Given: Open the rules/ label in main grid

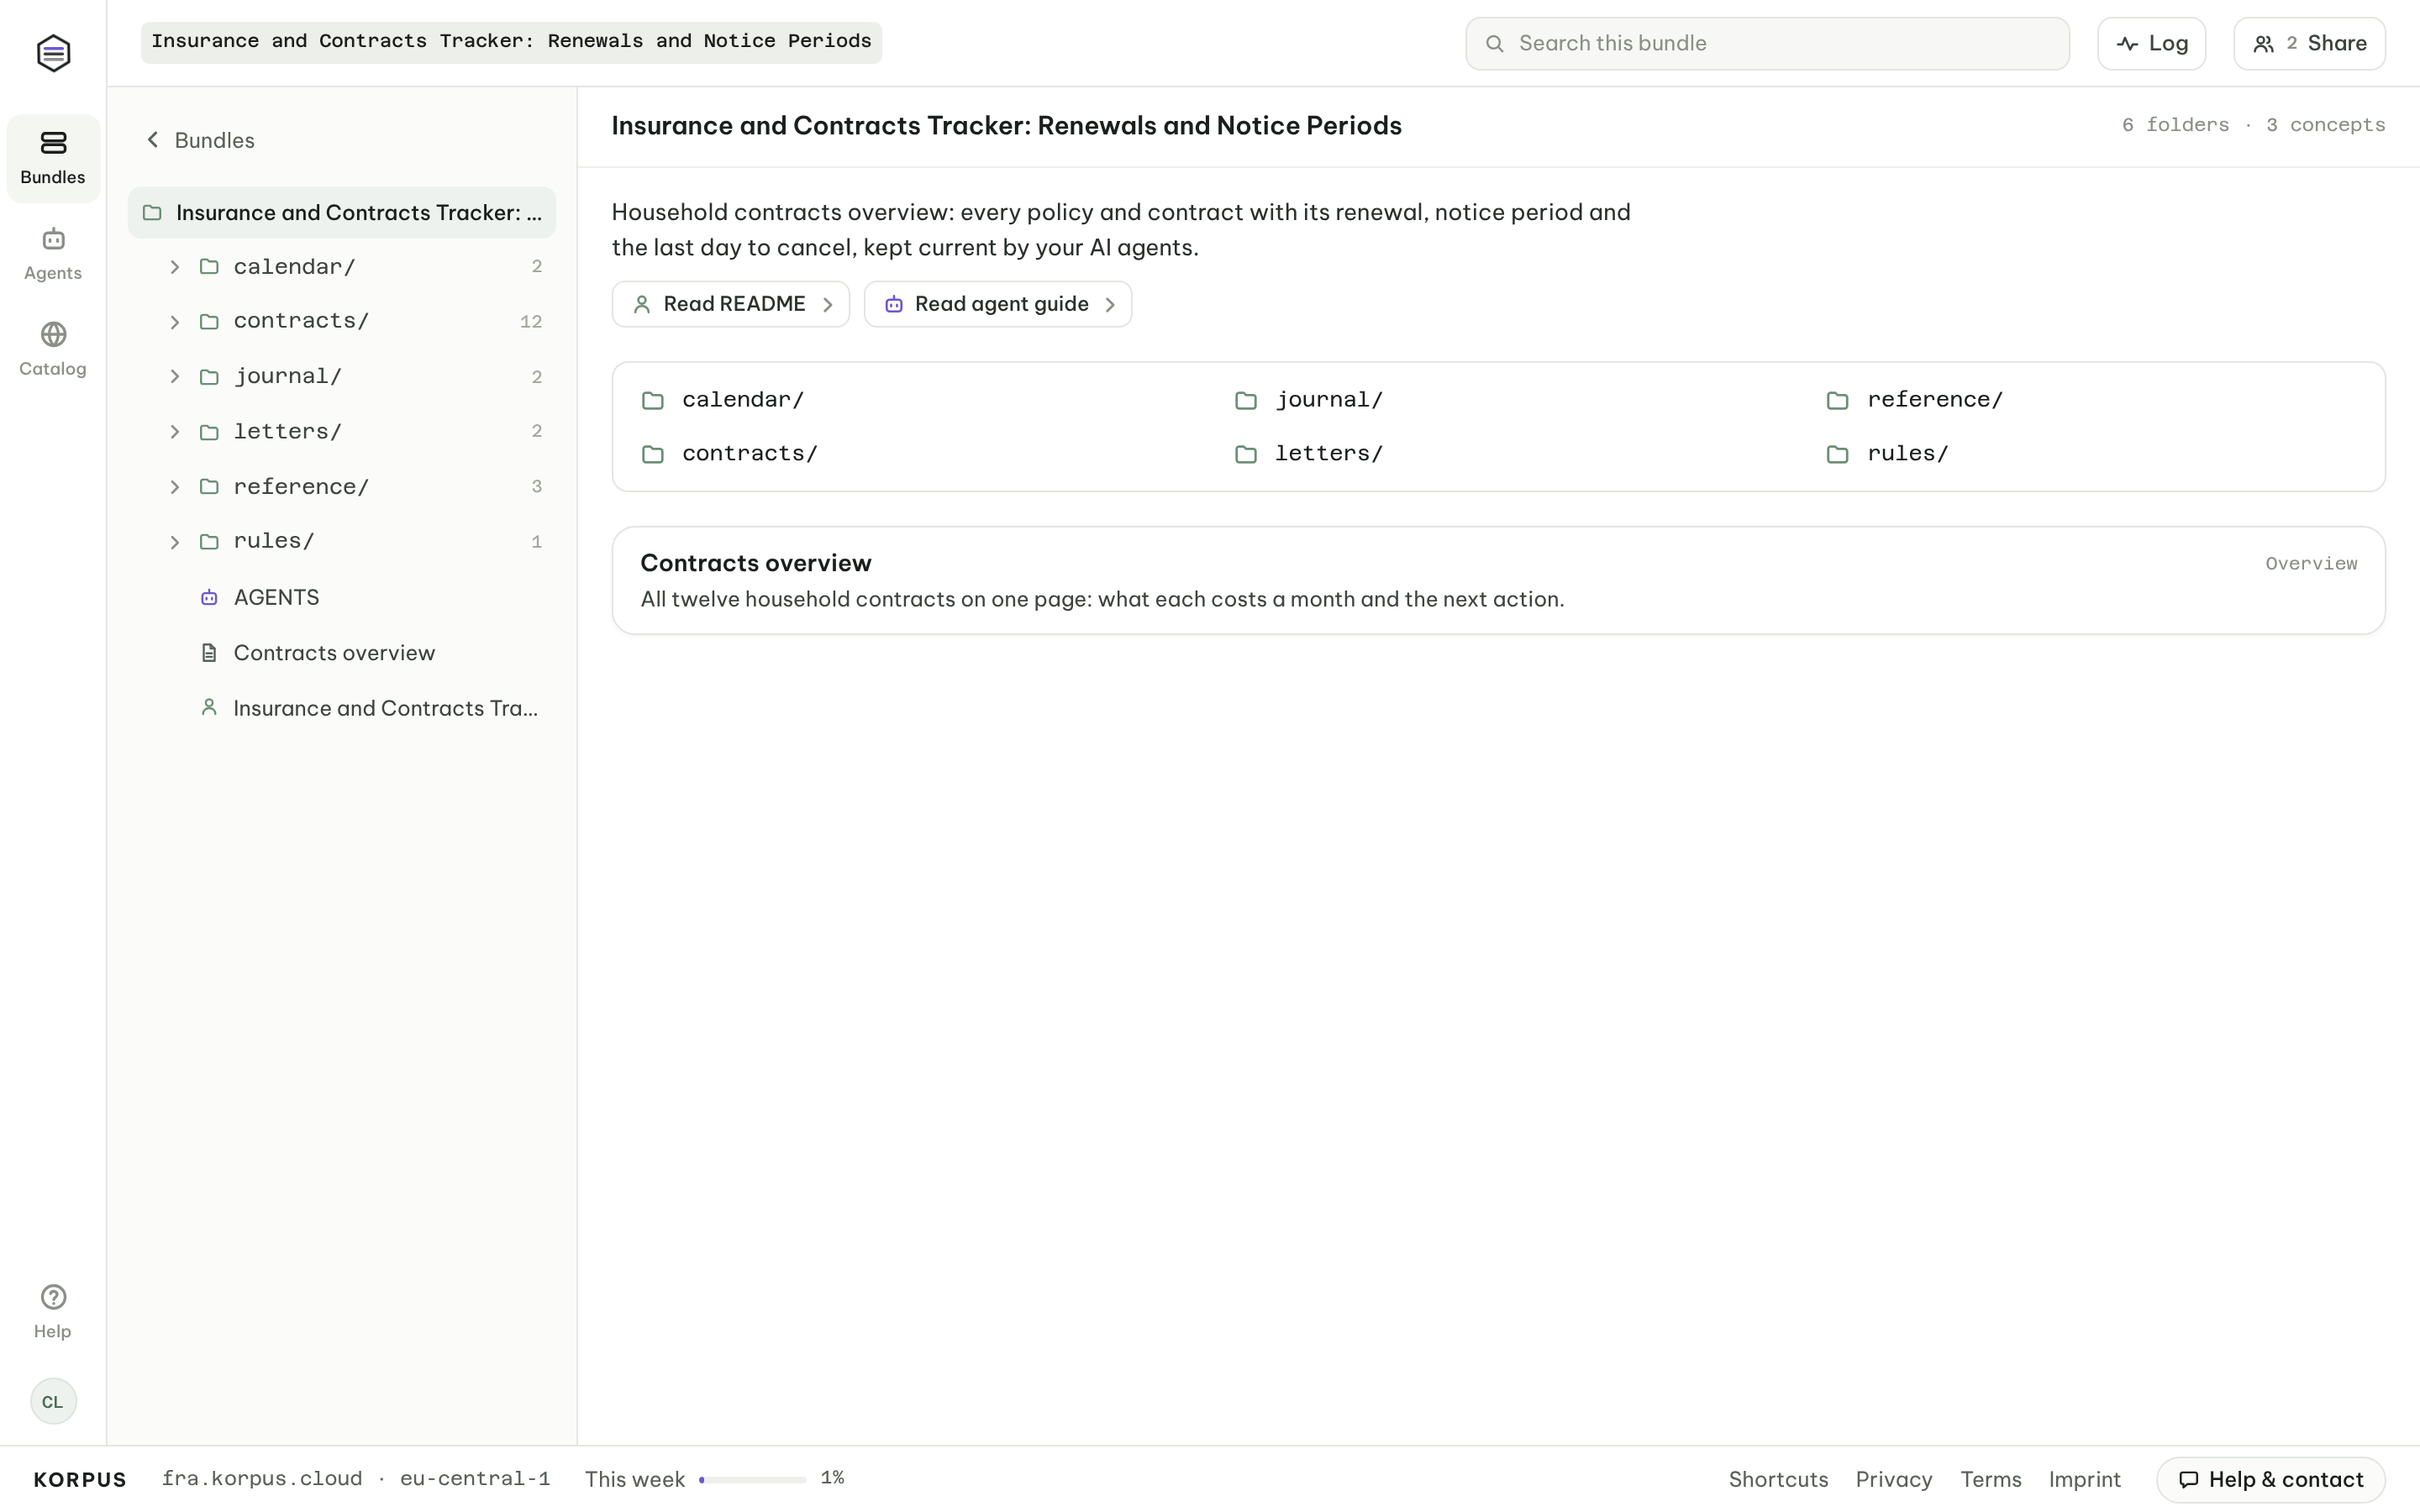Looking at the screenshot, I should [1908, 454].
